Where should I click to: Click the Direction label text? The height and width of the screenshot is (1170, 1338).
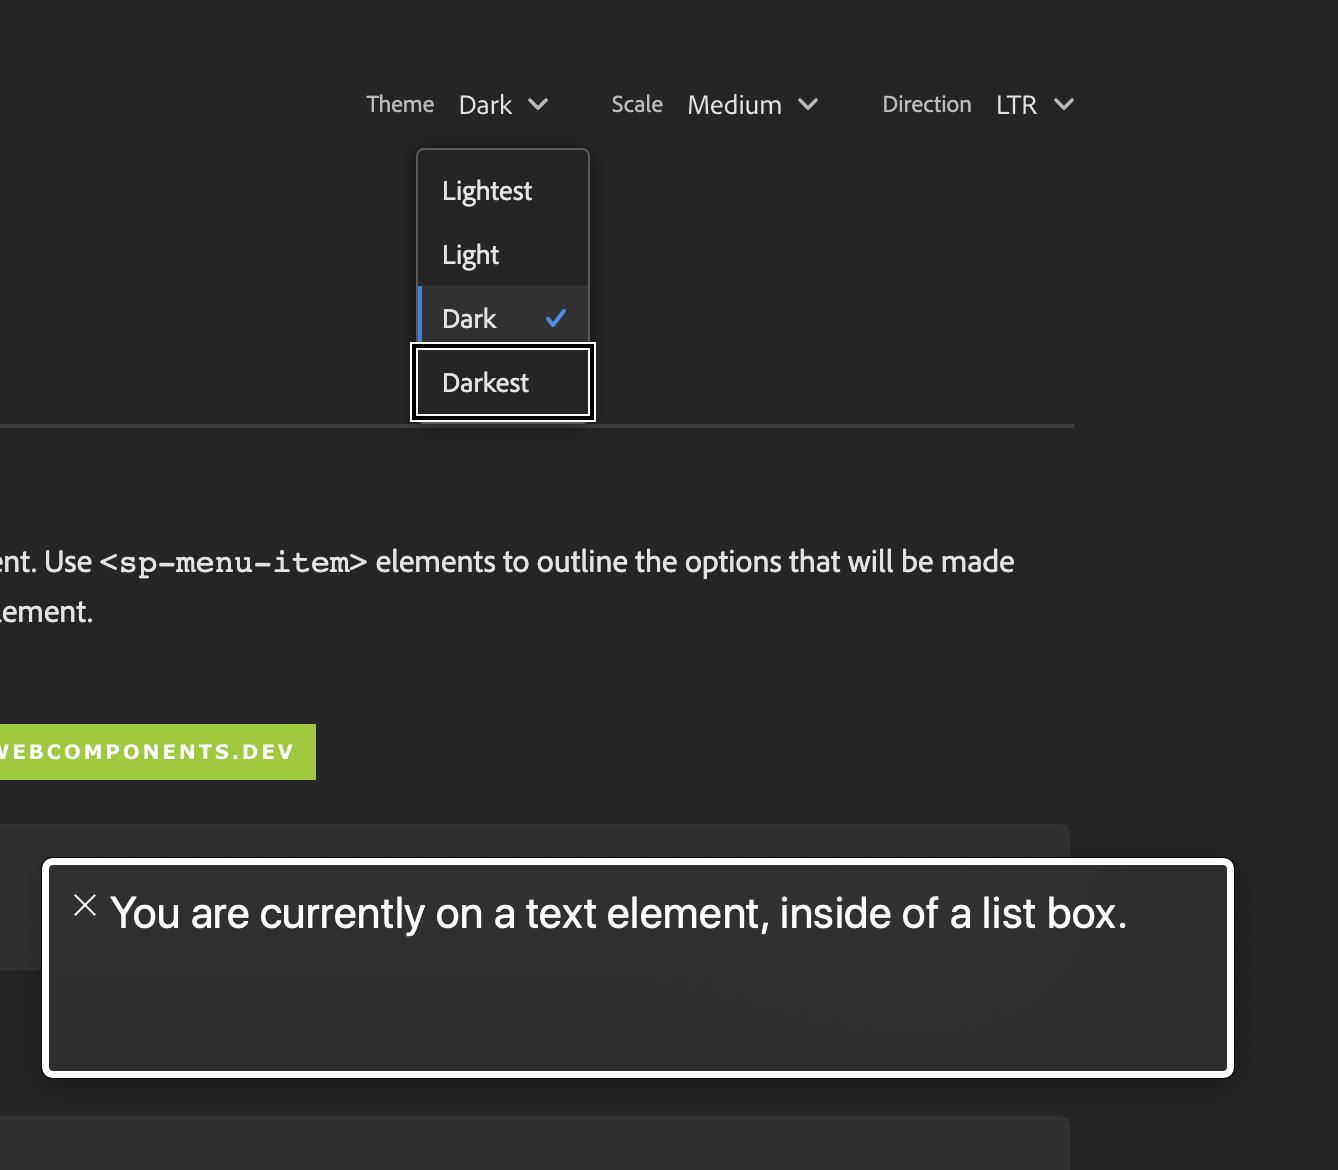926,104
